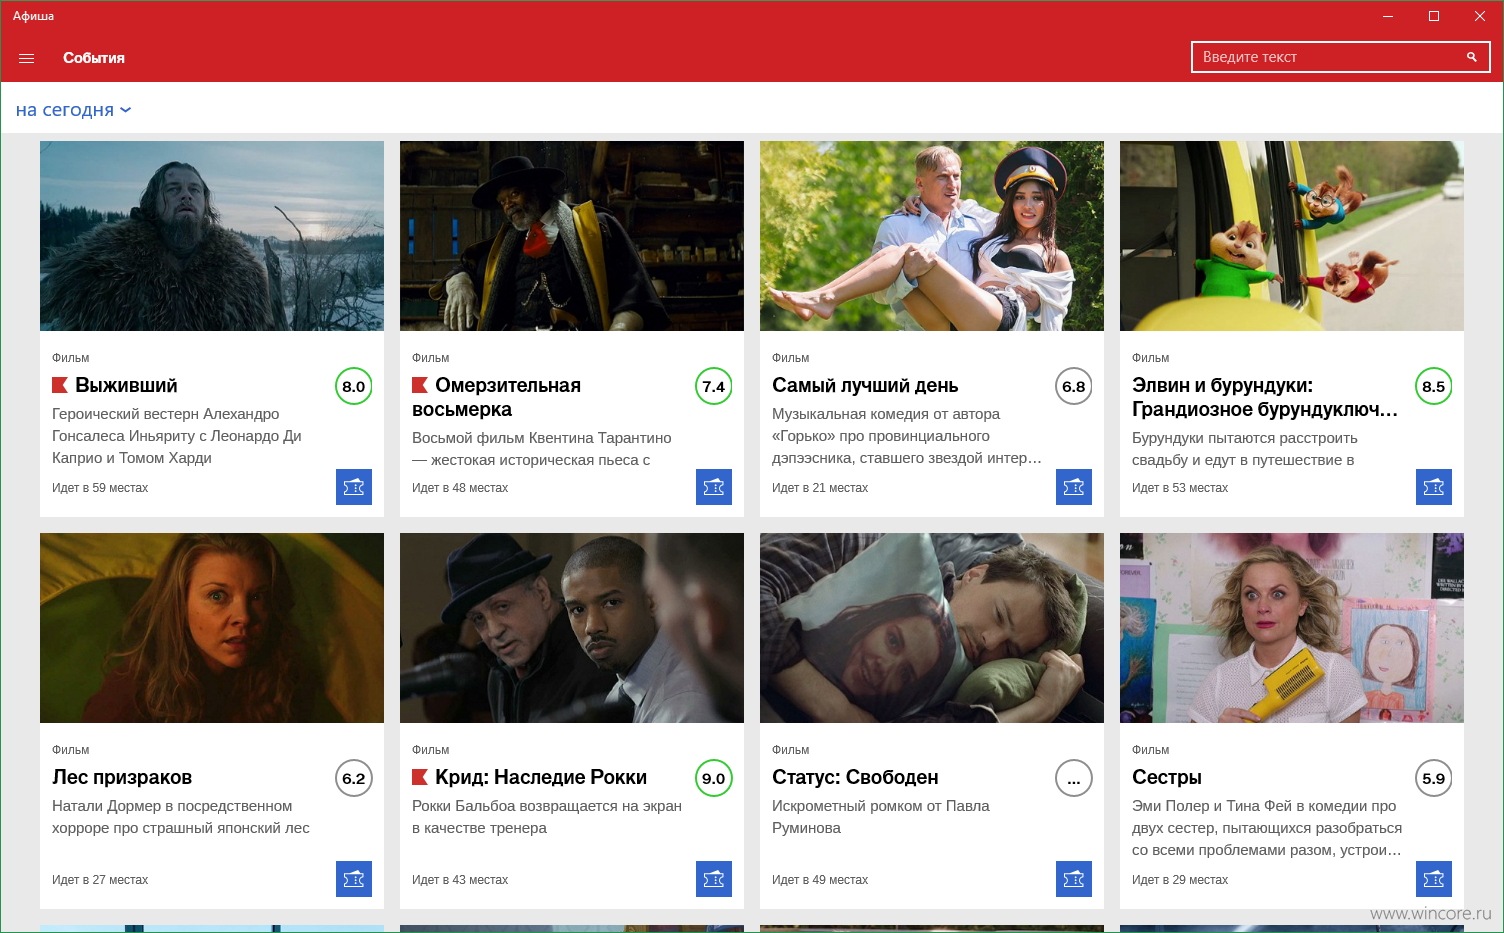The image size is (1504, 933).
Task: Click the red flag next to Крид
Action: coord(420,777)
